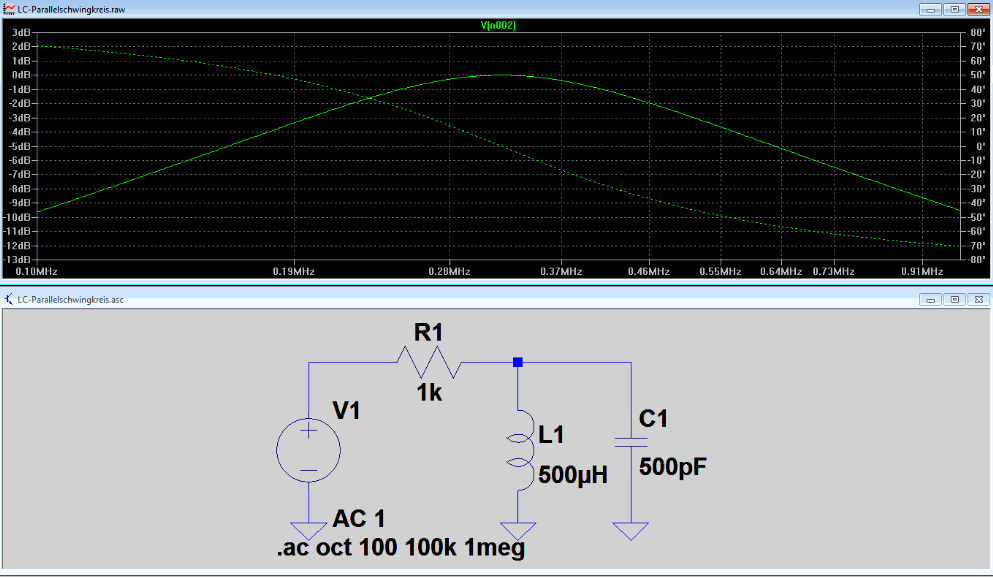
Task: Click the 500pF capacitor value
Action: point(673,467)
